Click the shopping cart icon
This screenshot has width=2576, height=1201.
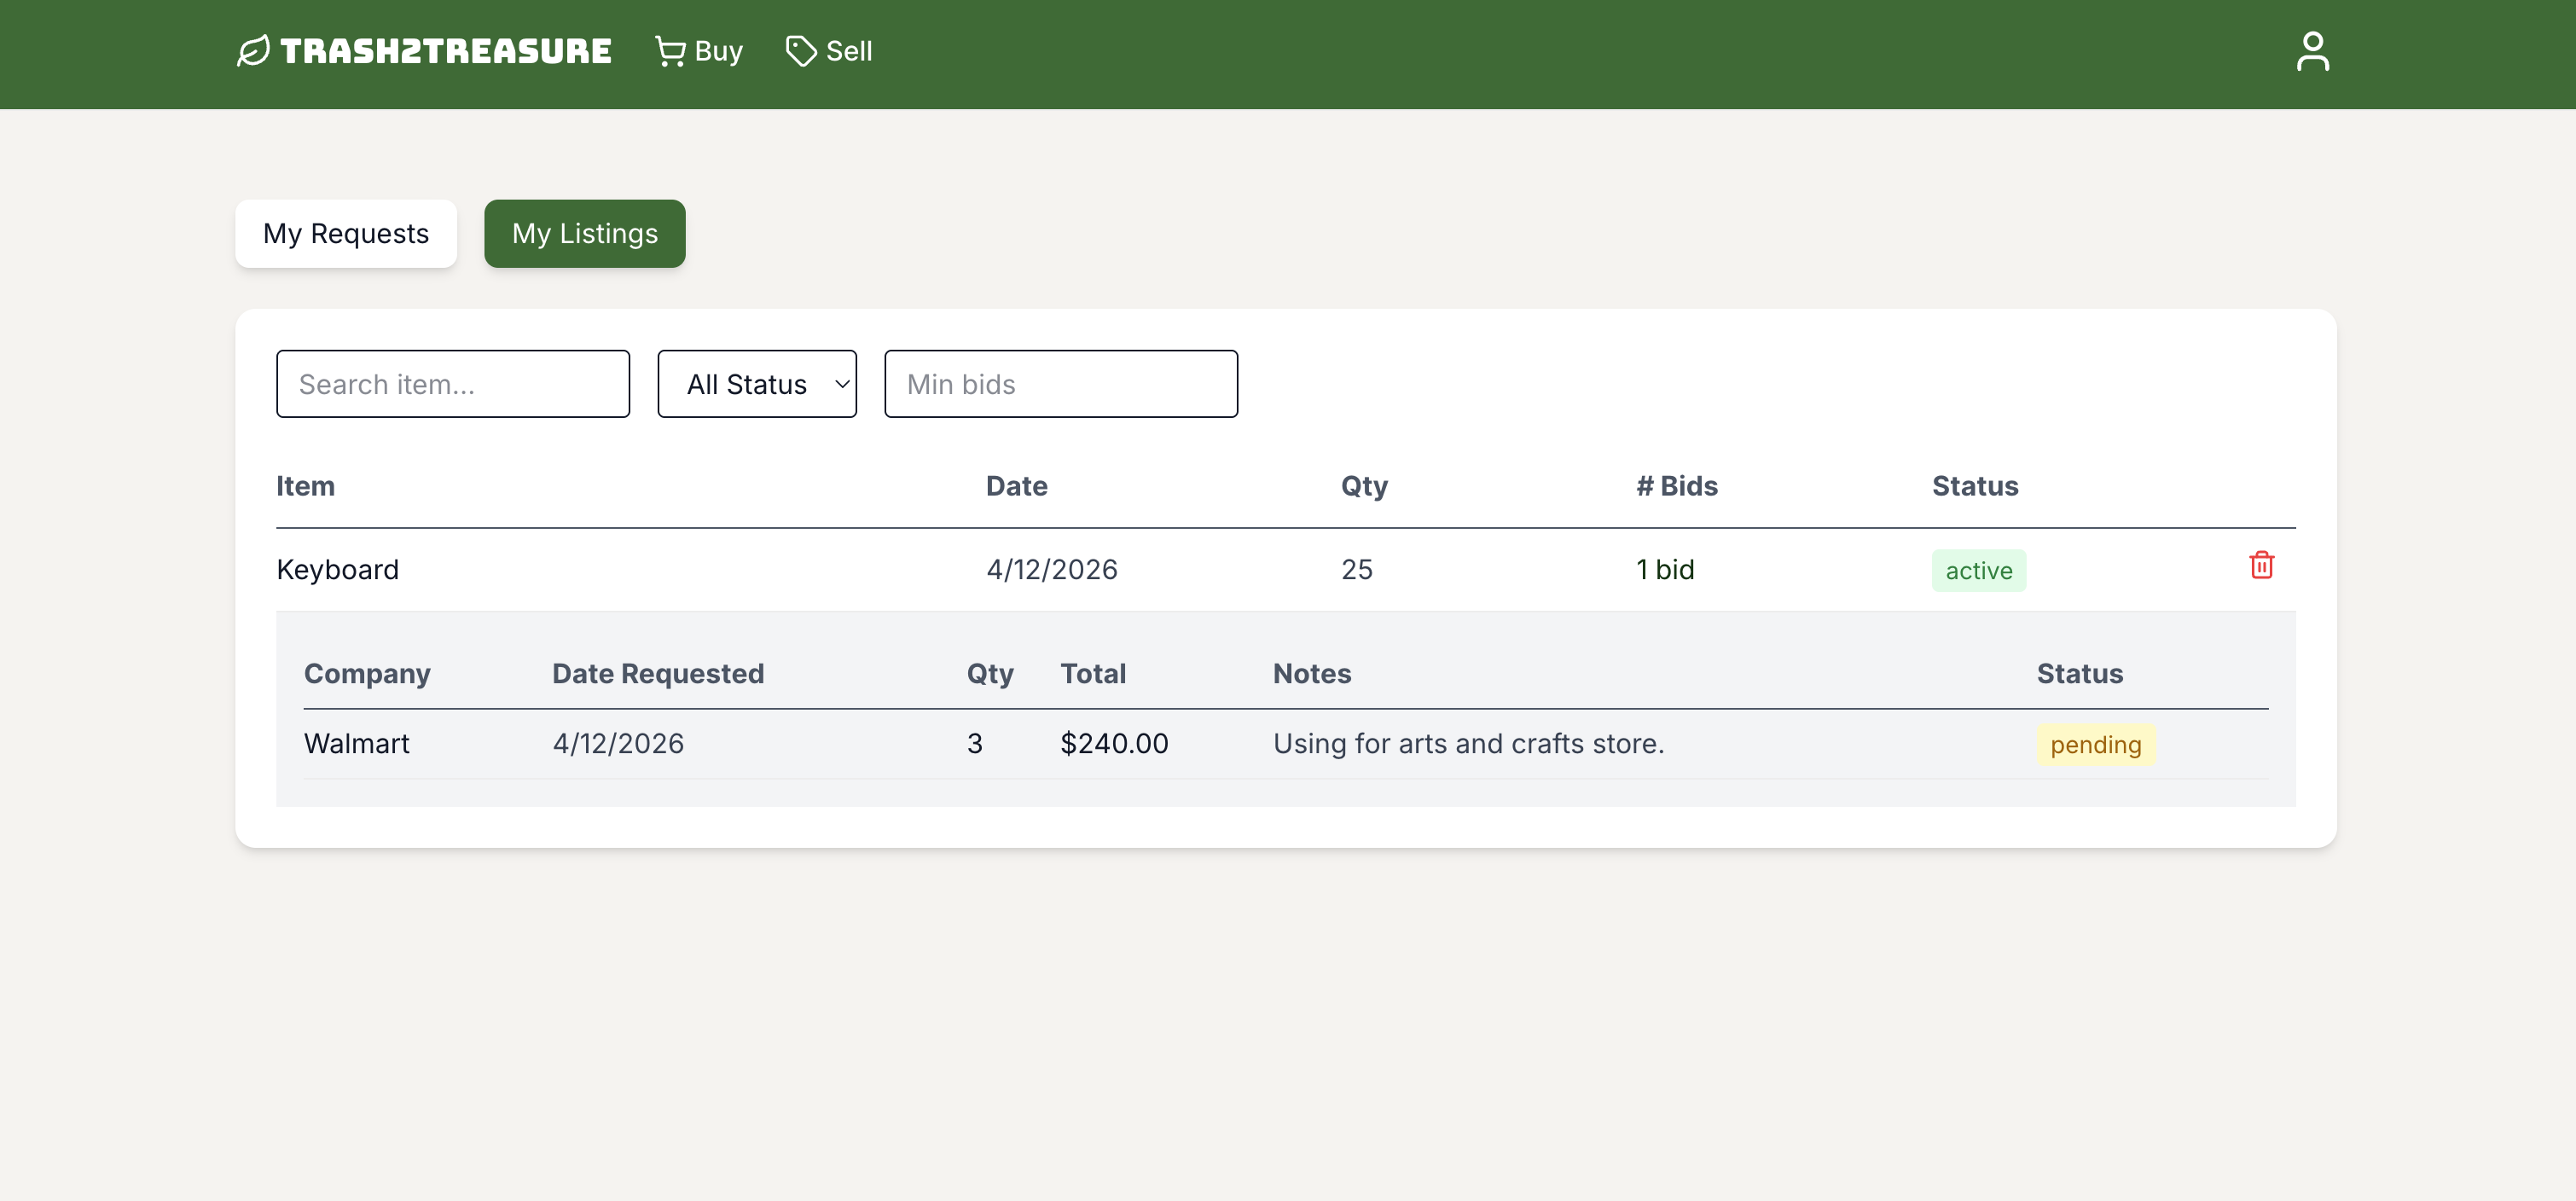669,51
